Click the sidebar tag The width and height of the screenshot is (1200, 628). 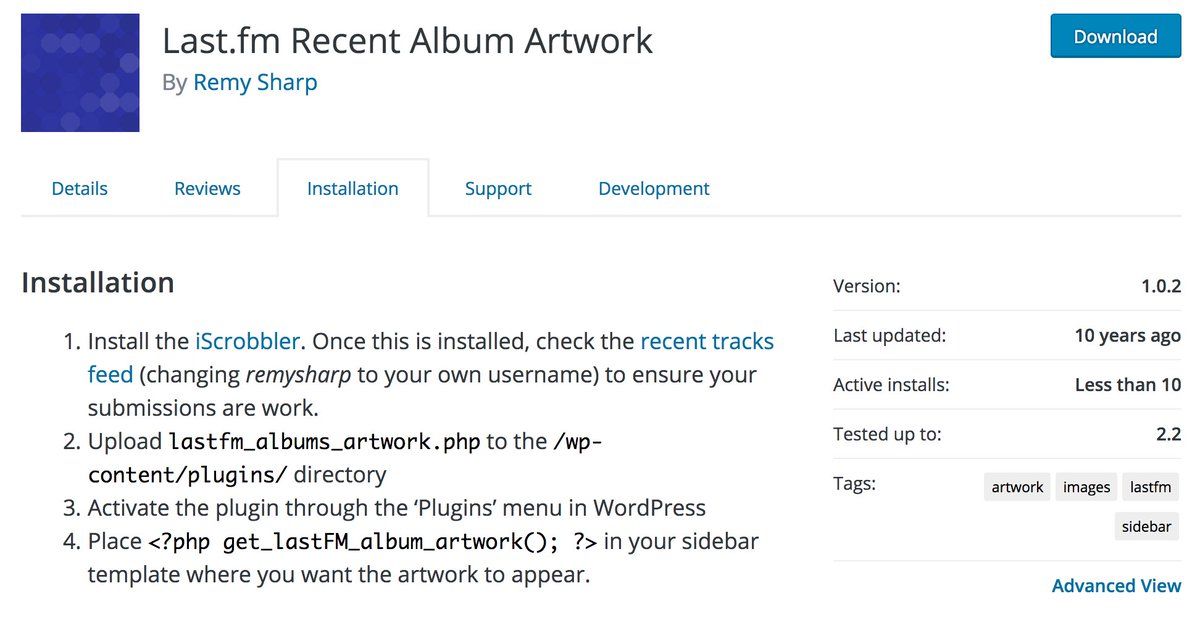coord(1147,526)
